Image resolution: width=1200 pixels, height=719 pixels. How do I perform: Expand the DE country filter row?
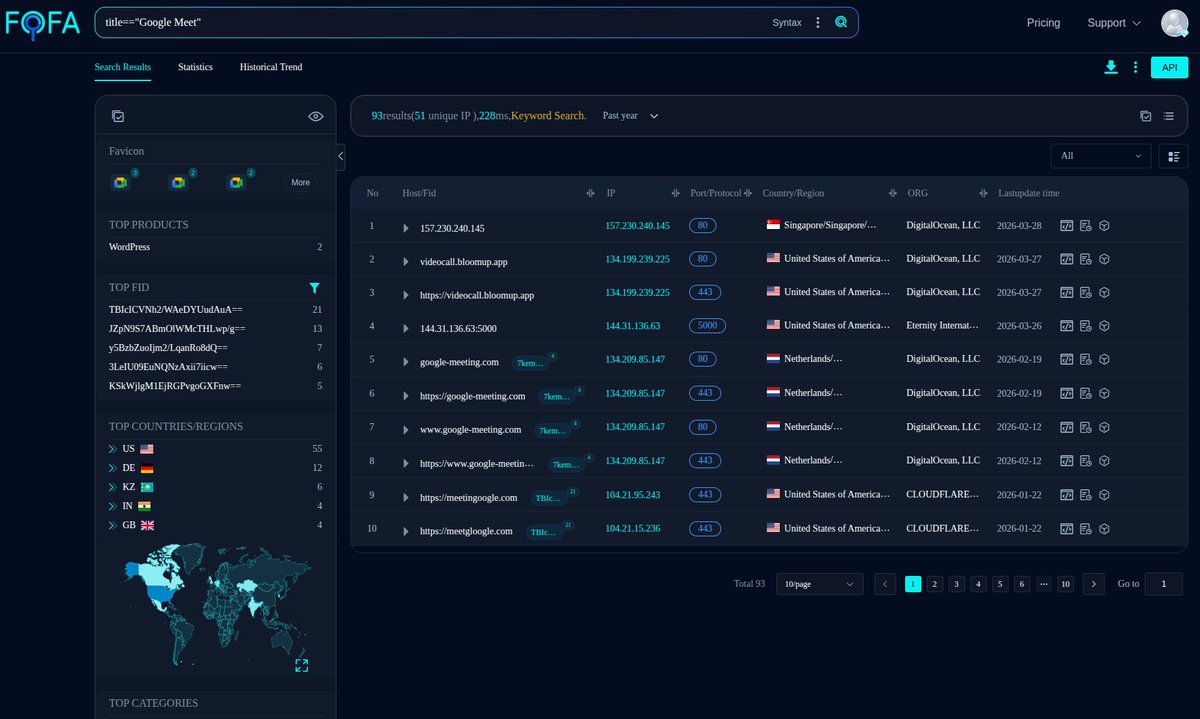[x=113, y=468]
